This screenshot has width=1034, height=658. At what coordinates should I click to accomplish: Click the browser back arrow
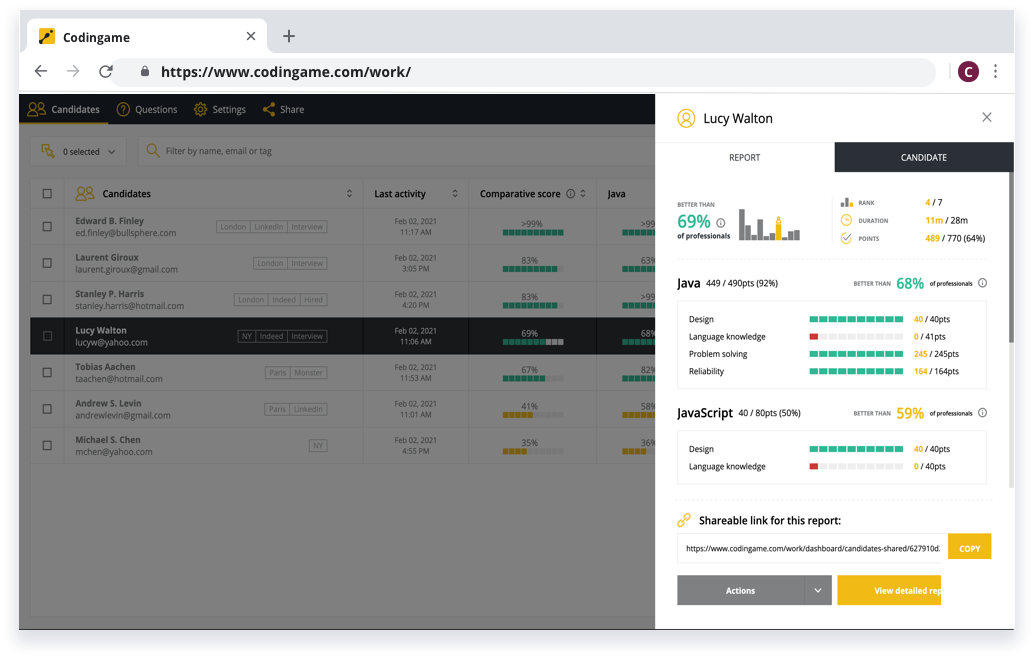click(x=41, y=72)
